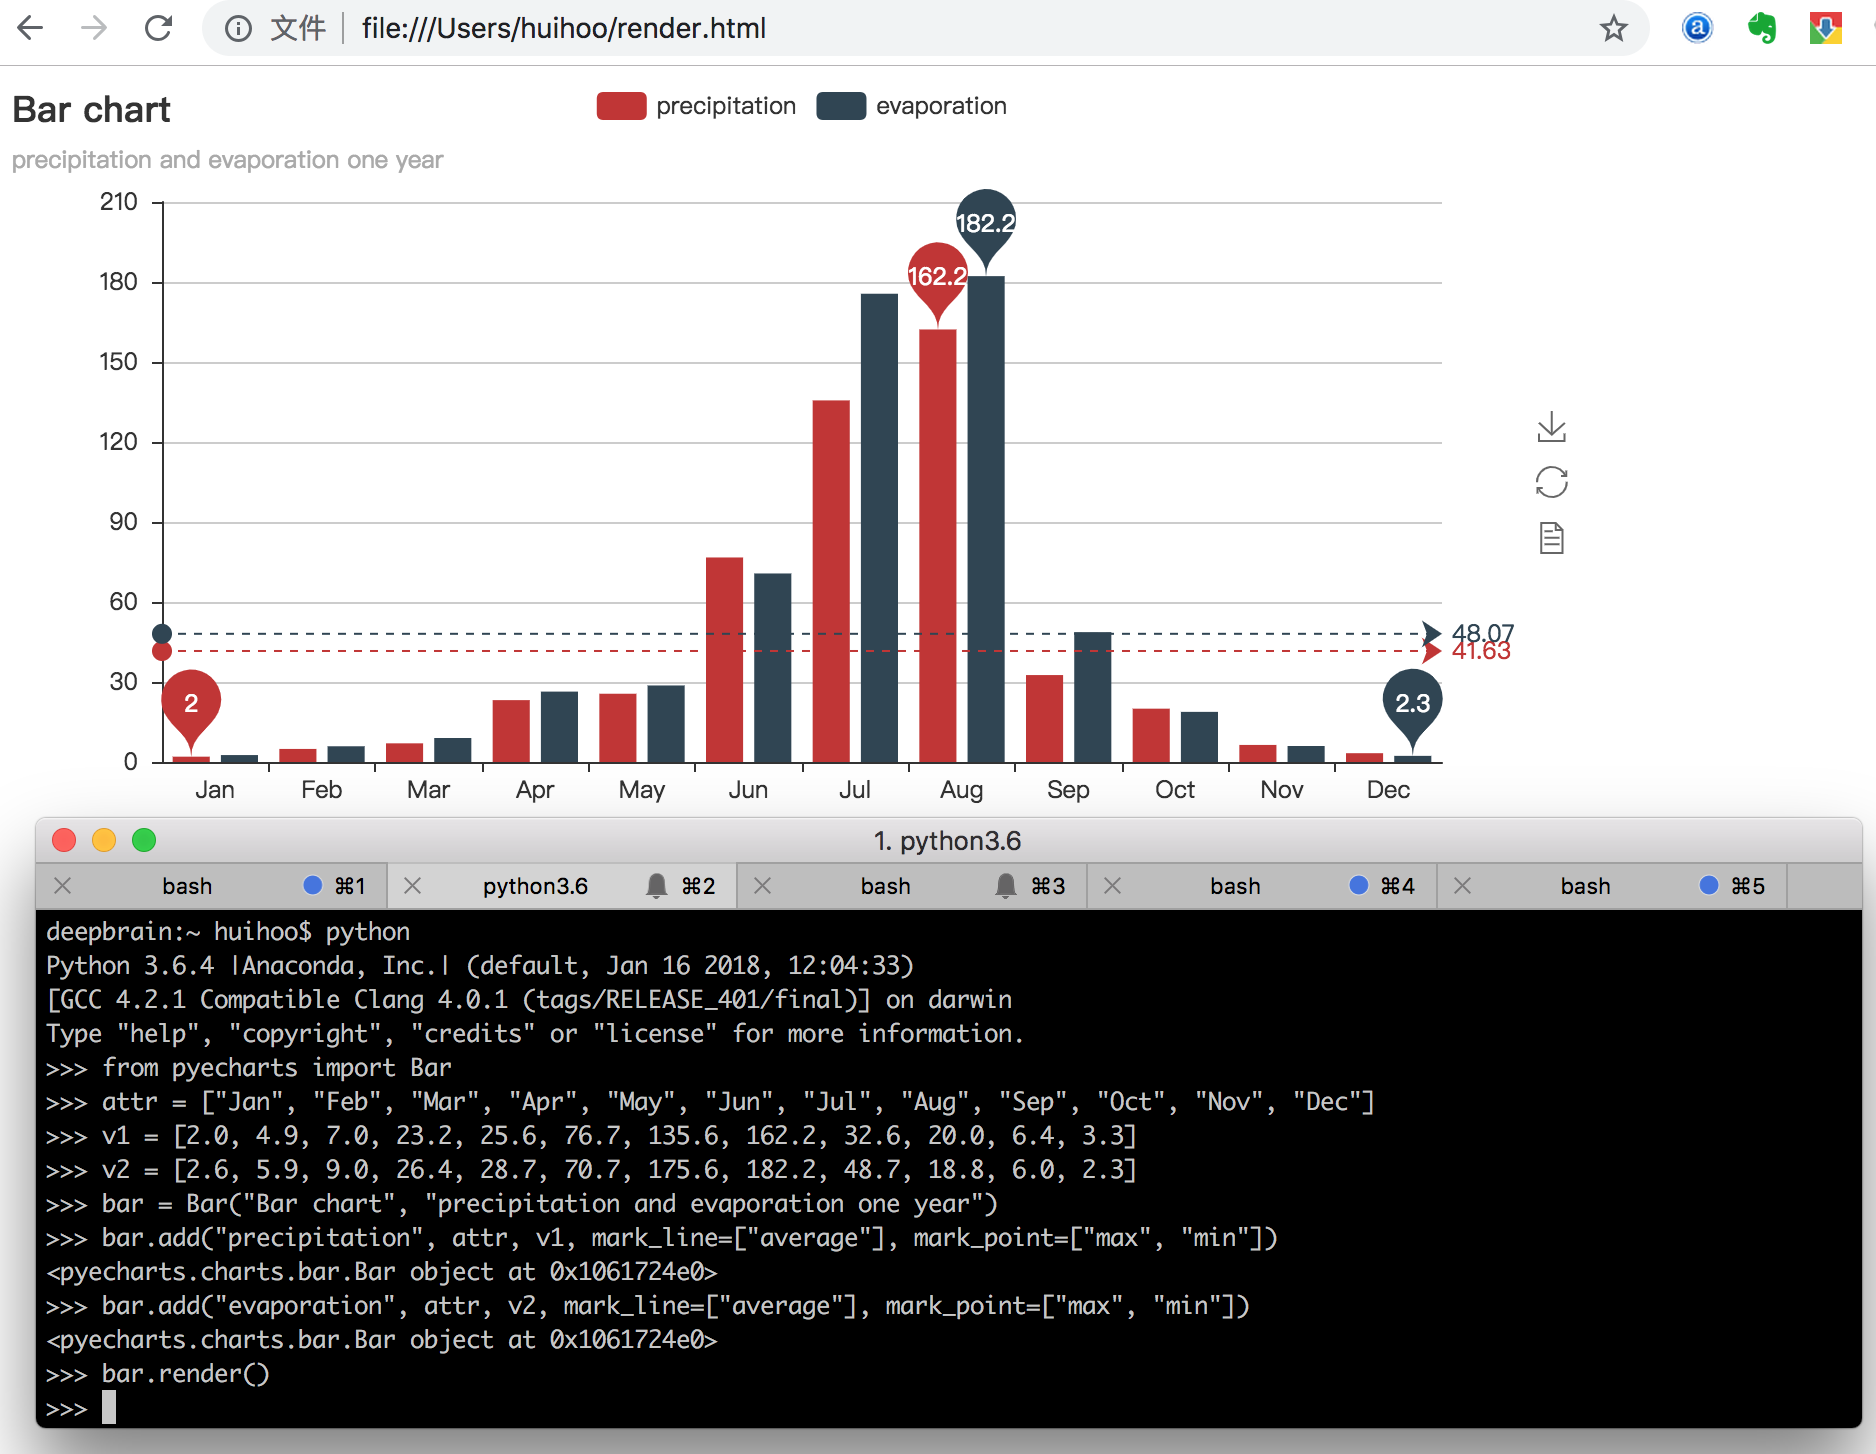
Task: Click the 162.2 max precipitation marker
Action: click(x=937, y=276)
